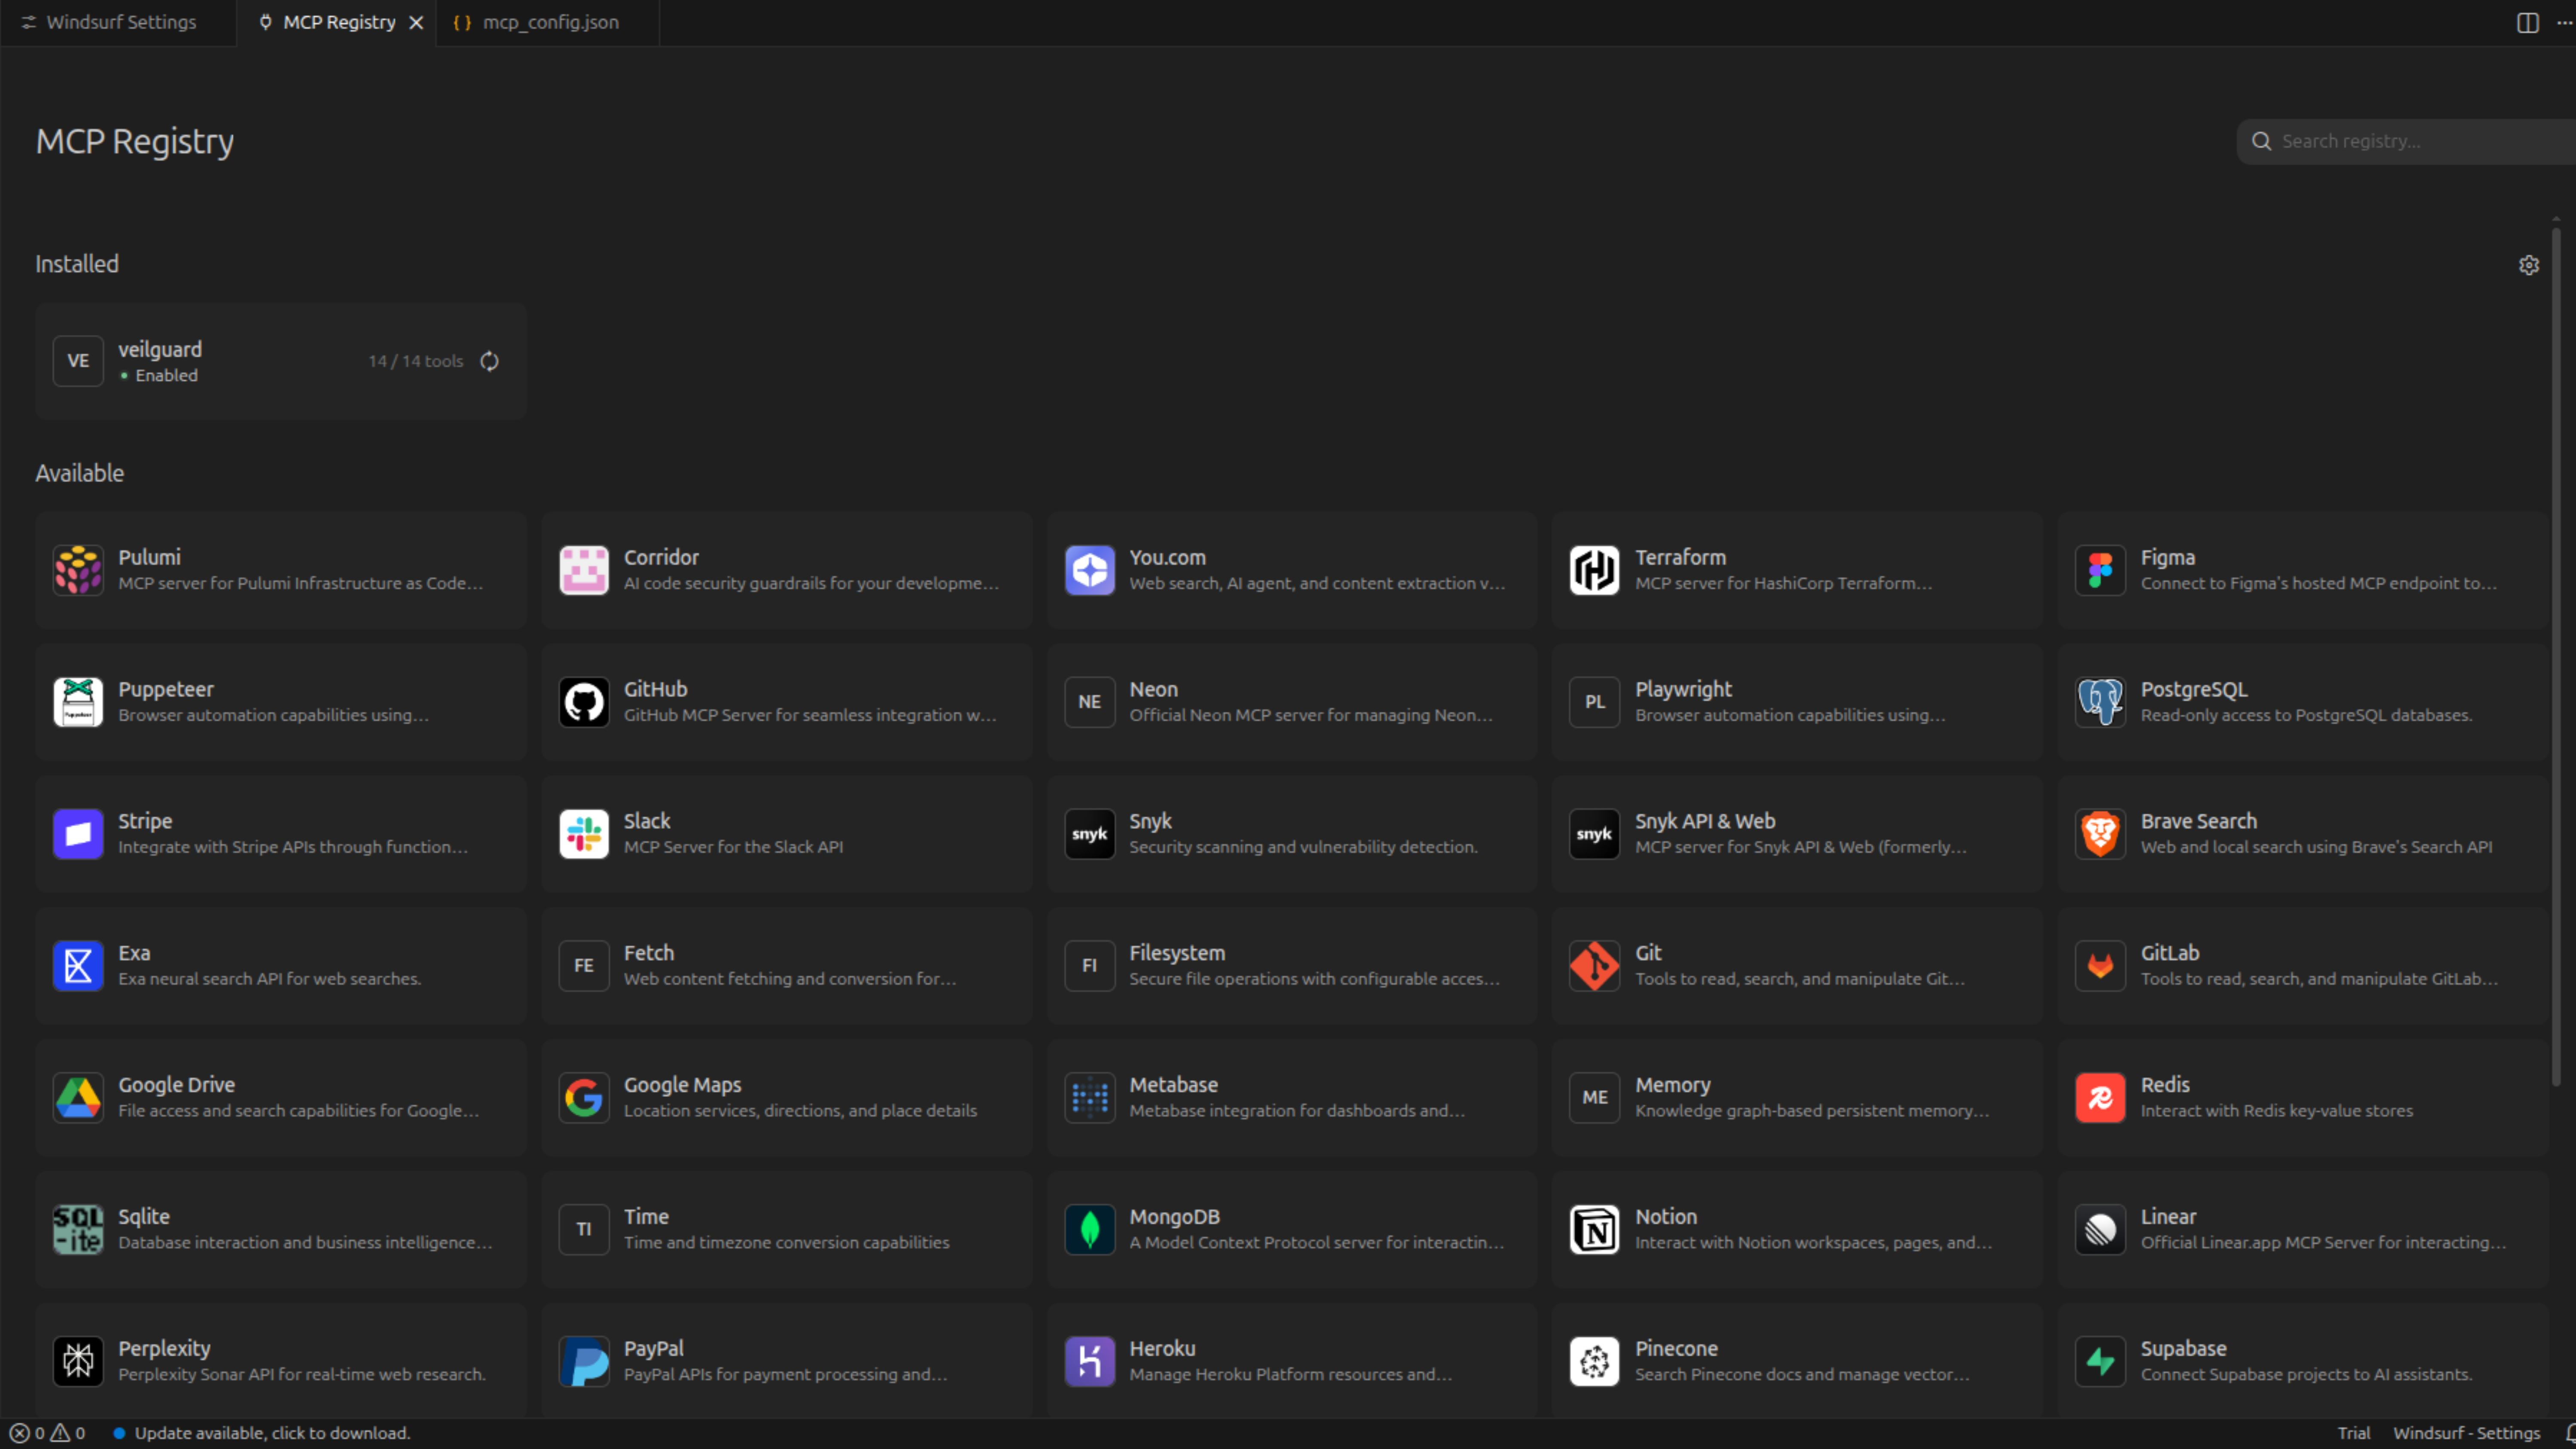Open the Playwright server card
2576x1449 pixels.
coord(1797,702)
